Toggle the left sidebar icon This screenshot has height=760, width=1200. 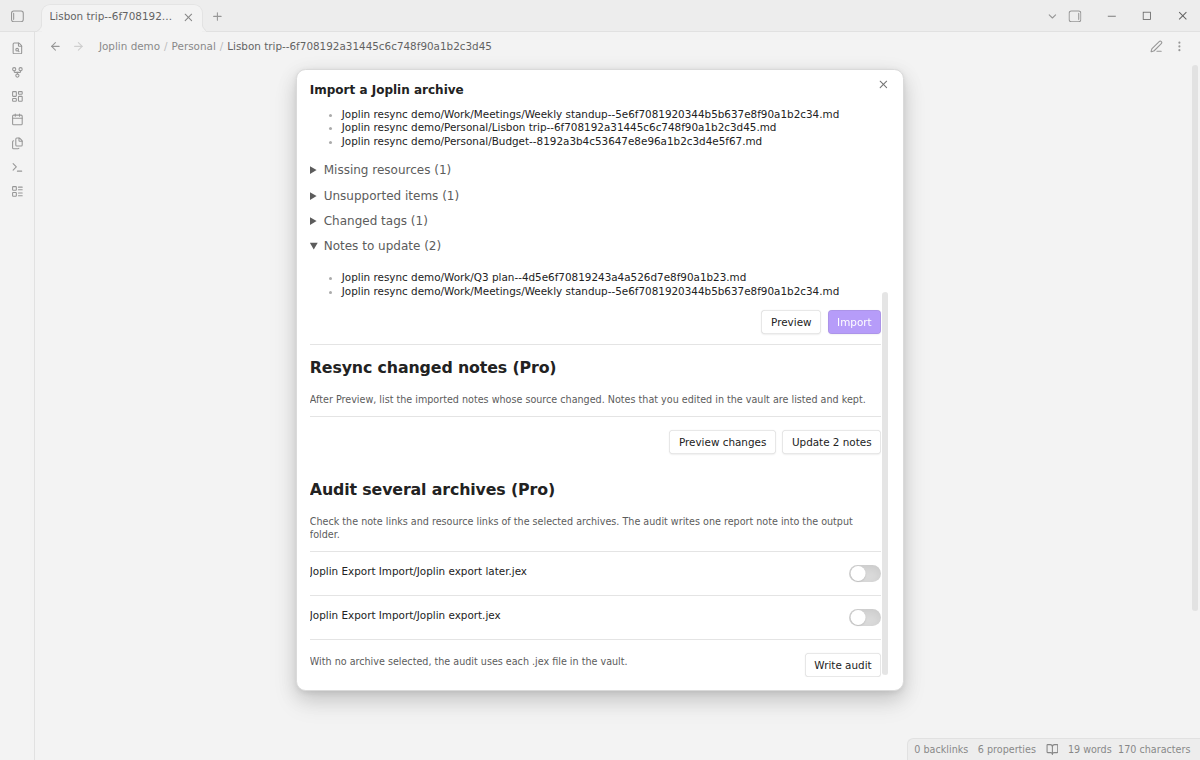[x=17, y=16]
